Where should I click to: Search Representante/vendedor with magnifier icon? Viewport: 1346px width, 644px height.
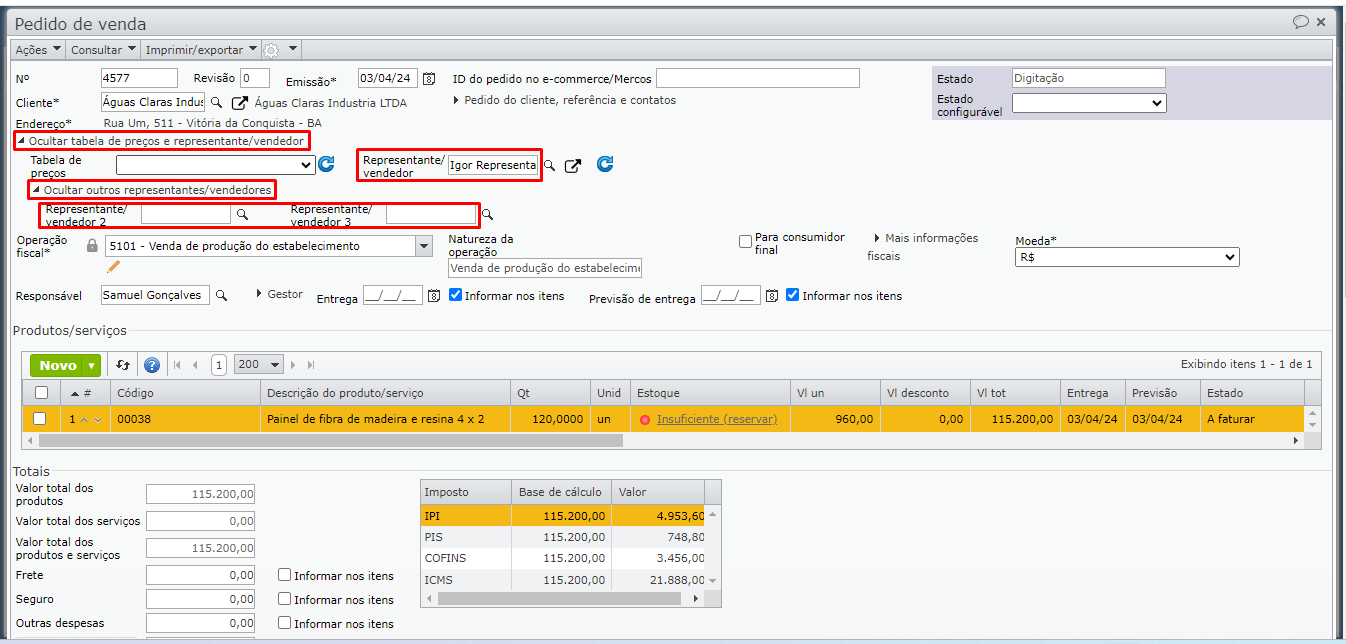pyautogui.click(x=549, y=166)
